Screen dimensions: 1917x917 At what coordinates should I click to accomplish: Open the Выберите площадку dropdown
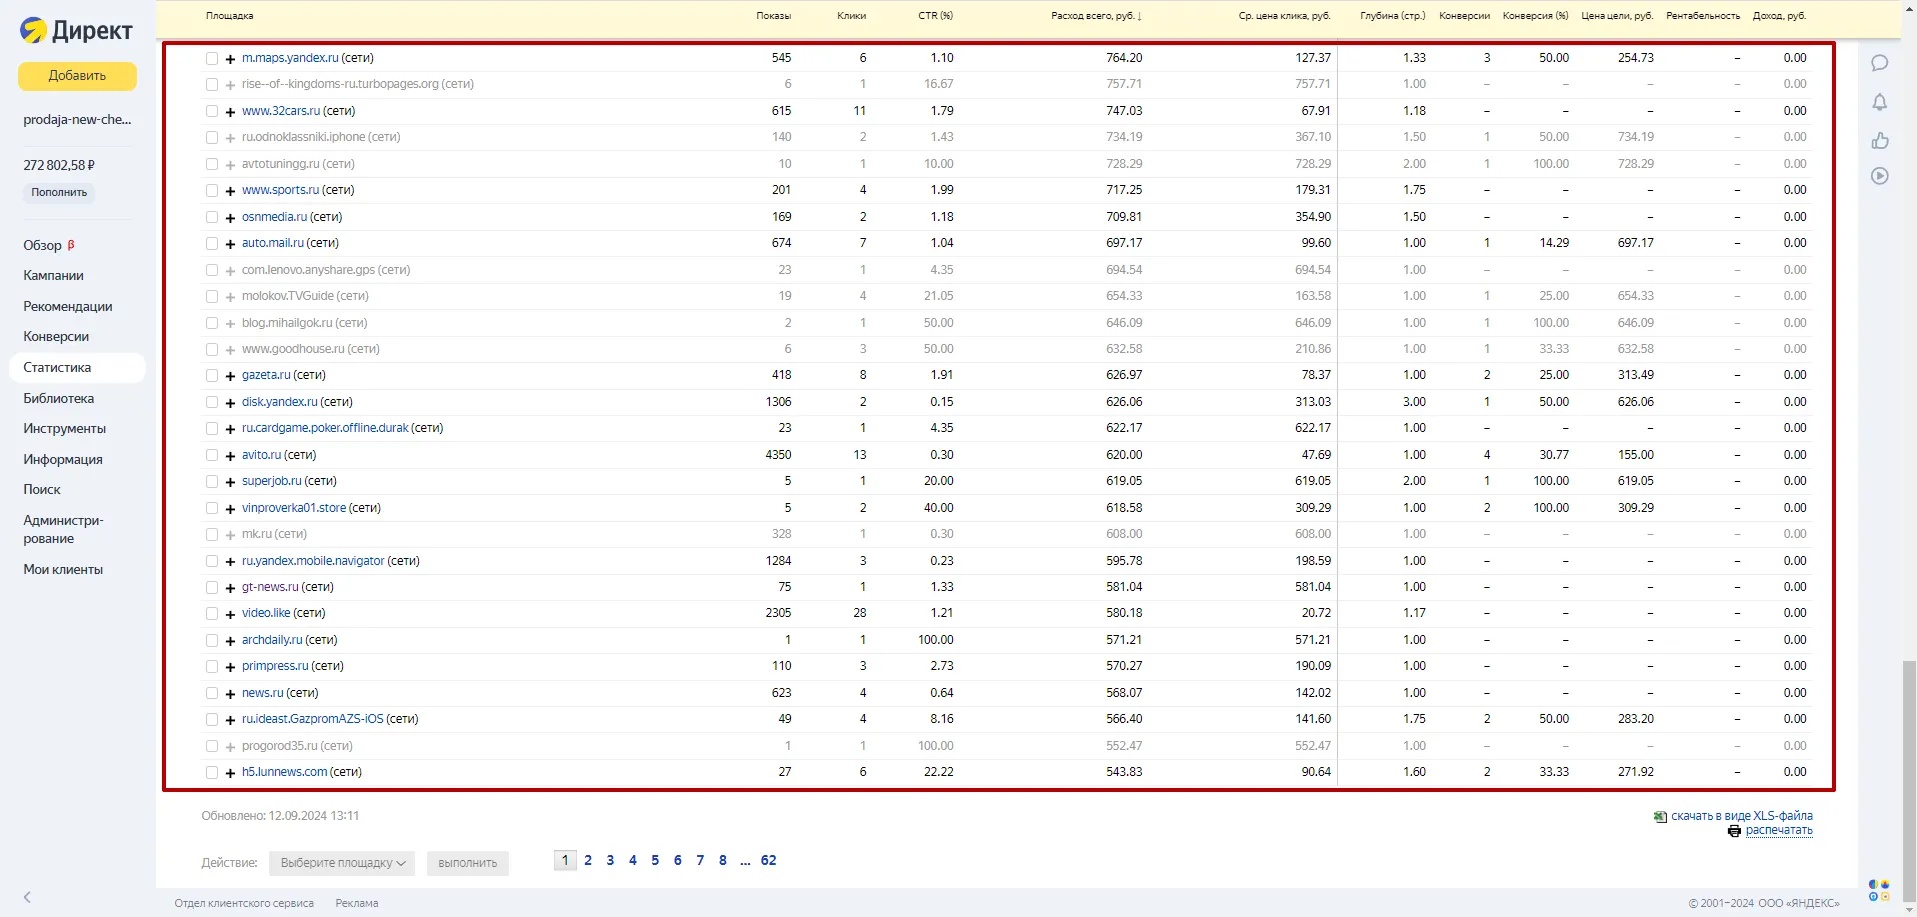(342, 863)
